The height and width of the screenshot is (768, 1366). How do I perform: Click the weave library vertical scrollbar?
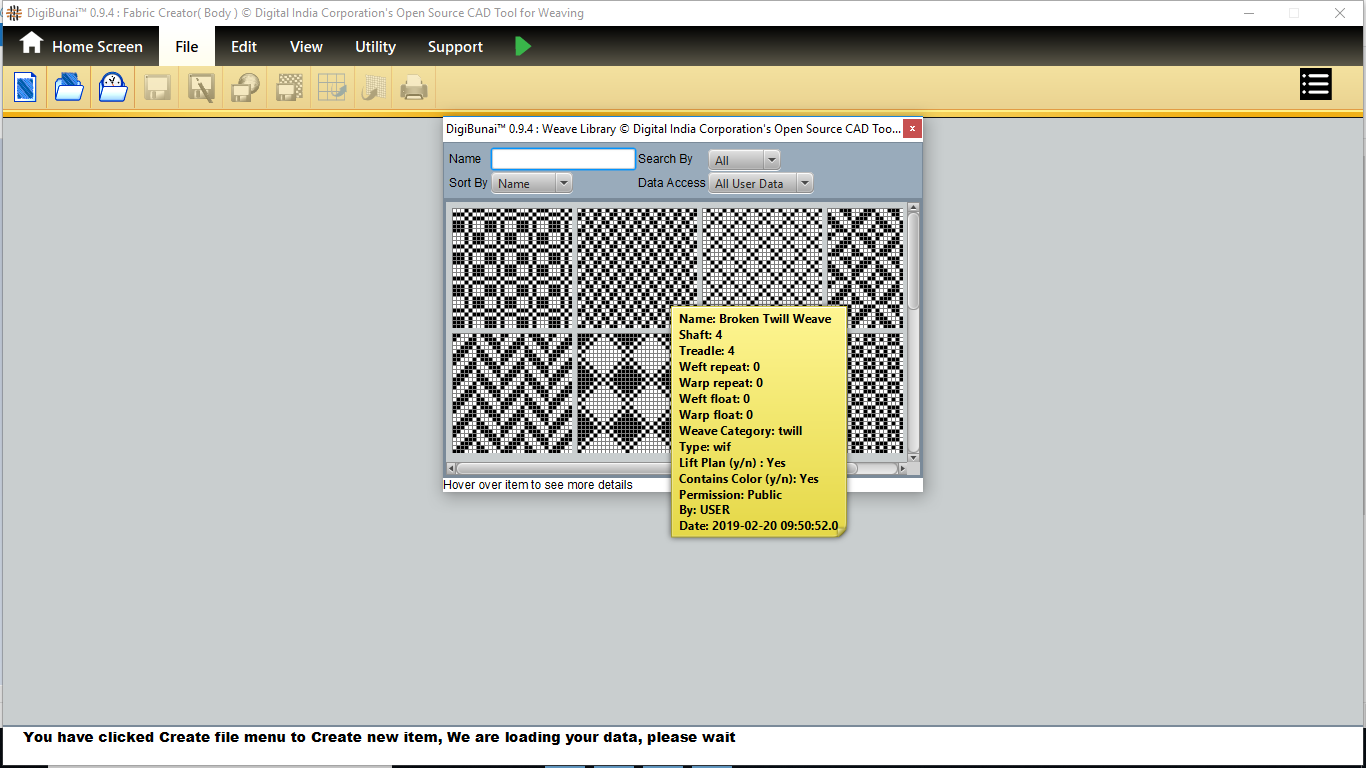pos(913,260)
